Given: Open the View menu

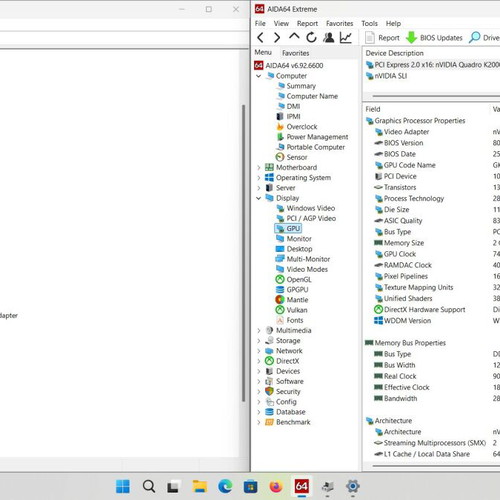Looking at the screenshot, I should point(281,23).
